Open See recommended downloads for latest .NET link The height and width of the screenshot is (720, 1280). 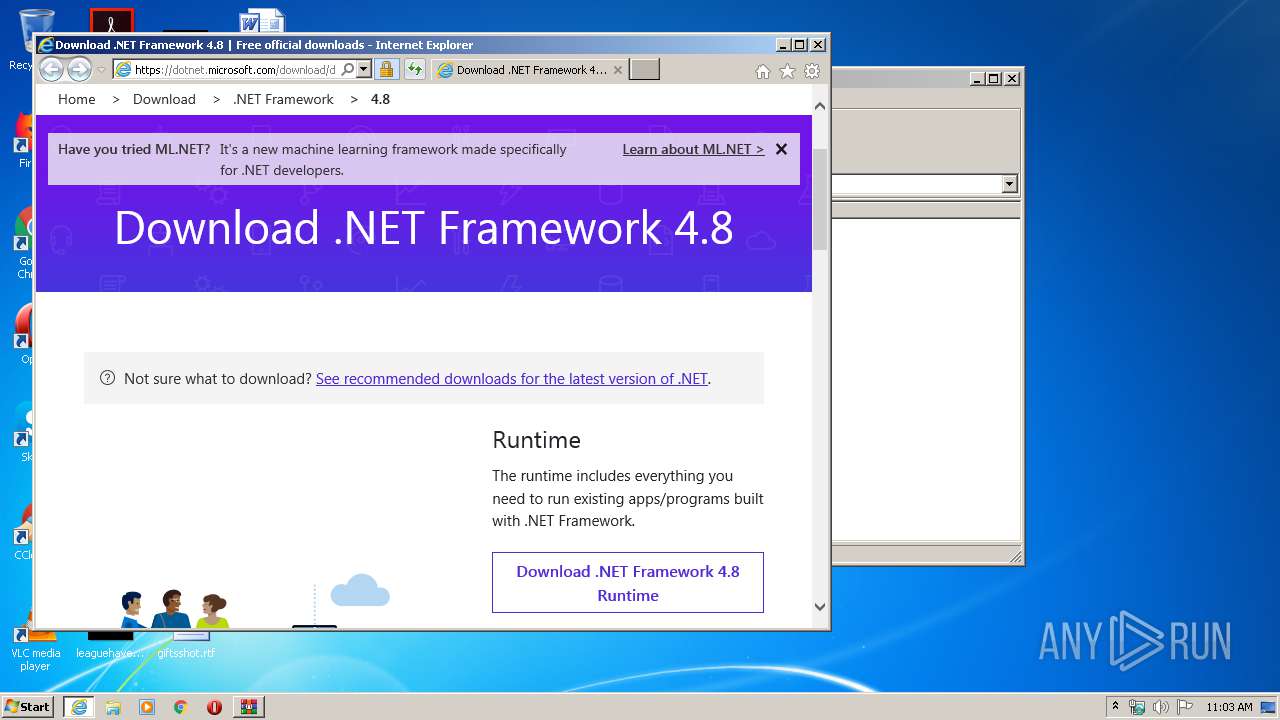(512, 379)
